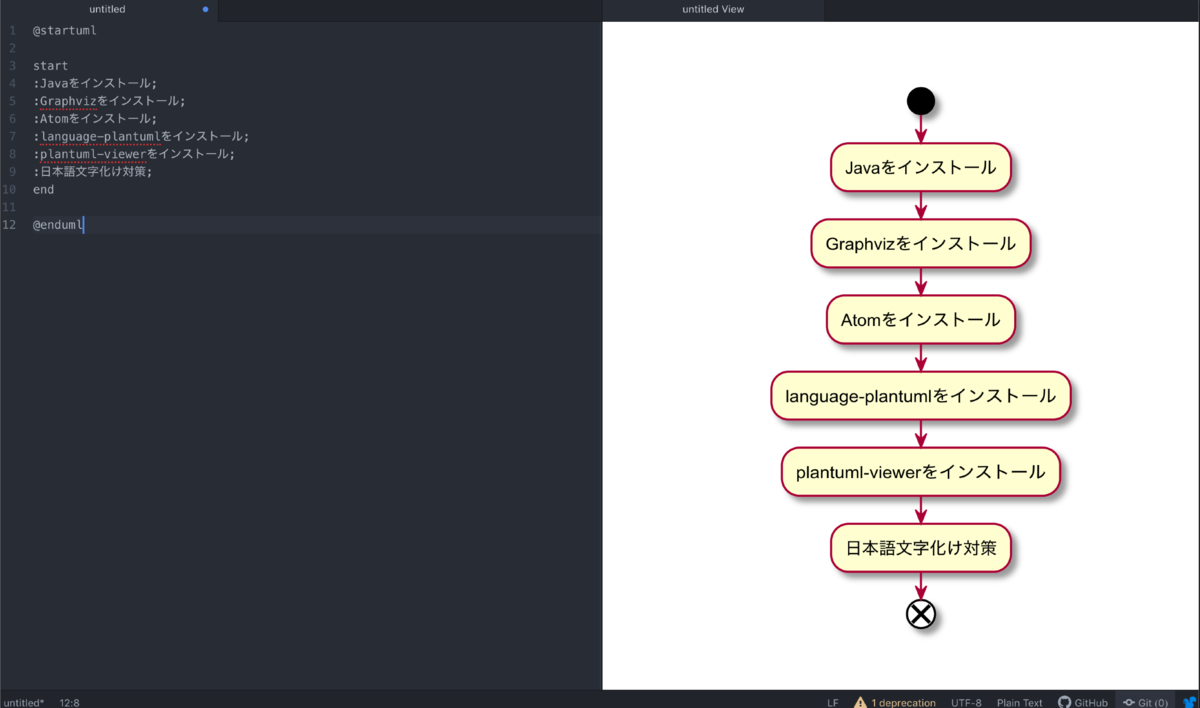The height and width of the screenshot is (708, 1200).
Task: Click ':日本語文字化け対策;' code line
Action: click(92, 172)
